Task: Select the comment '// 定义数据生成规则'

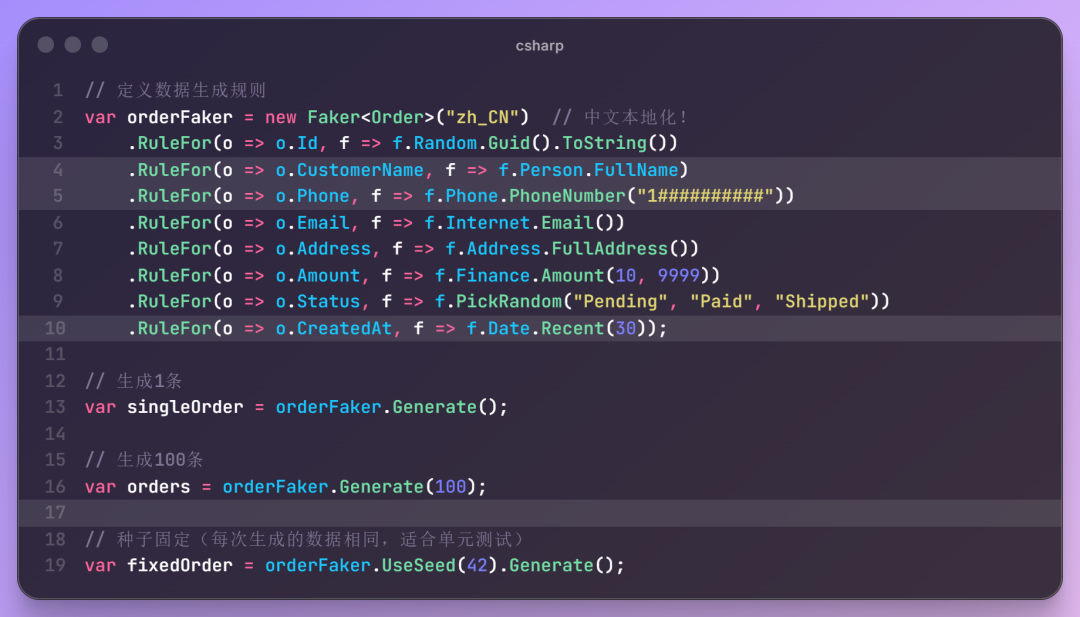Action: [x=175, y=90]
